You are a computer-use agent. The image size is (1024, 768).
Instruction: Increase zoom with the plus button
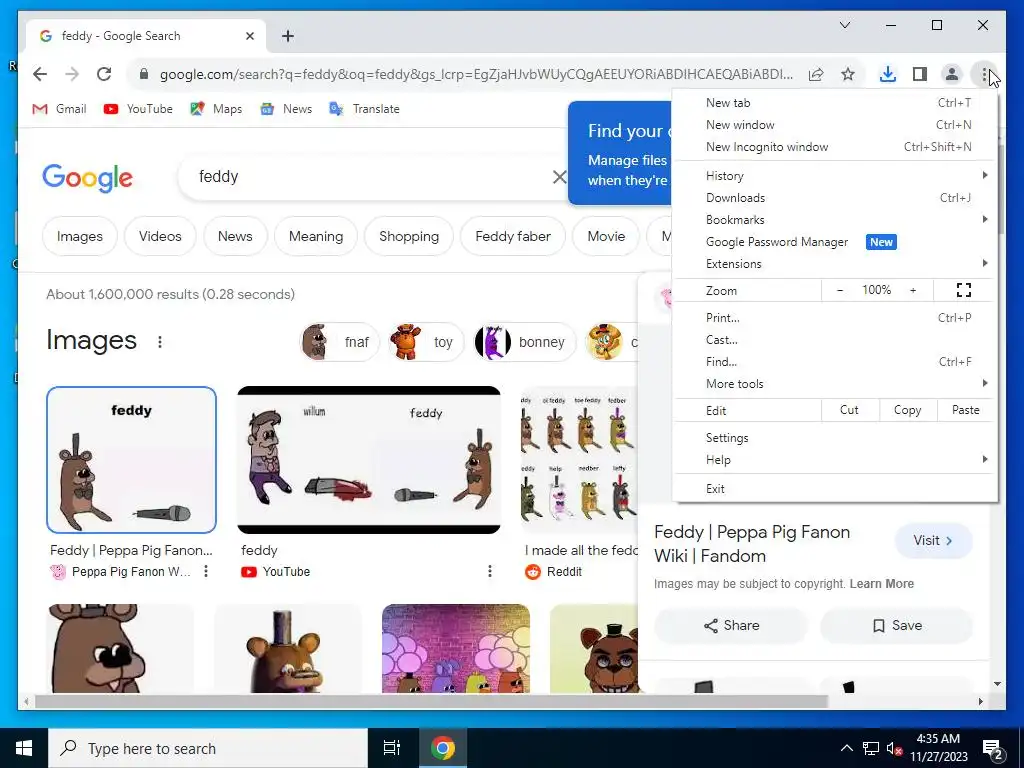[913, 290]
